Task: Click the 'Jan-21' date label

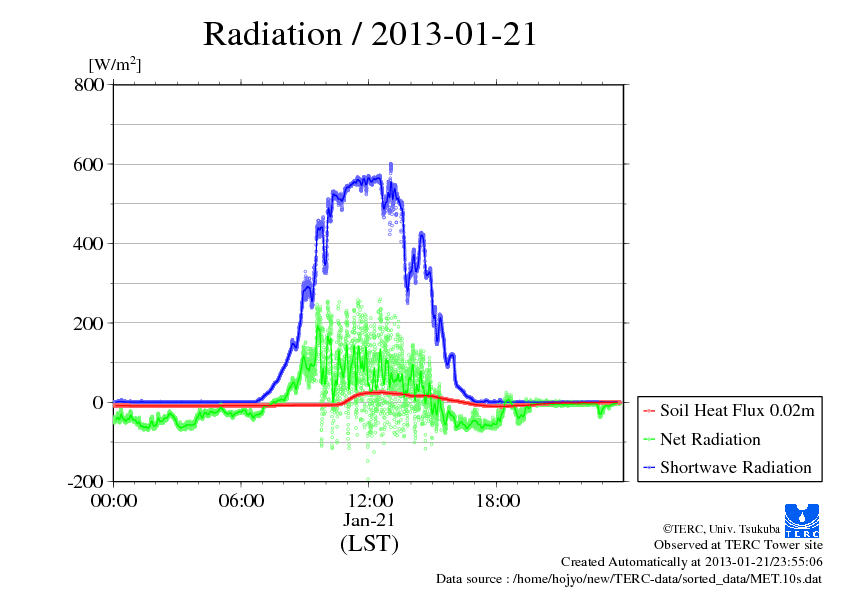Action: [x=369, y=520]
